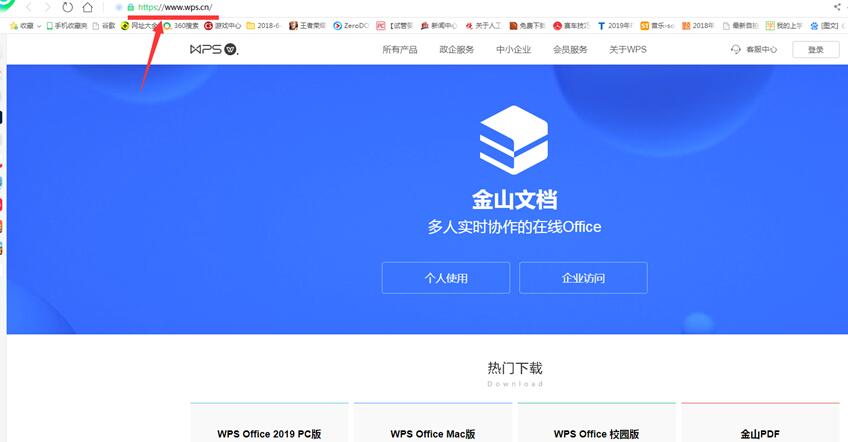
Task: Open the 2018年 bookmark
Action: 698,25
